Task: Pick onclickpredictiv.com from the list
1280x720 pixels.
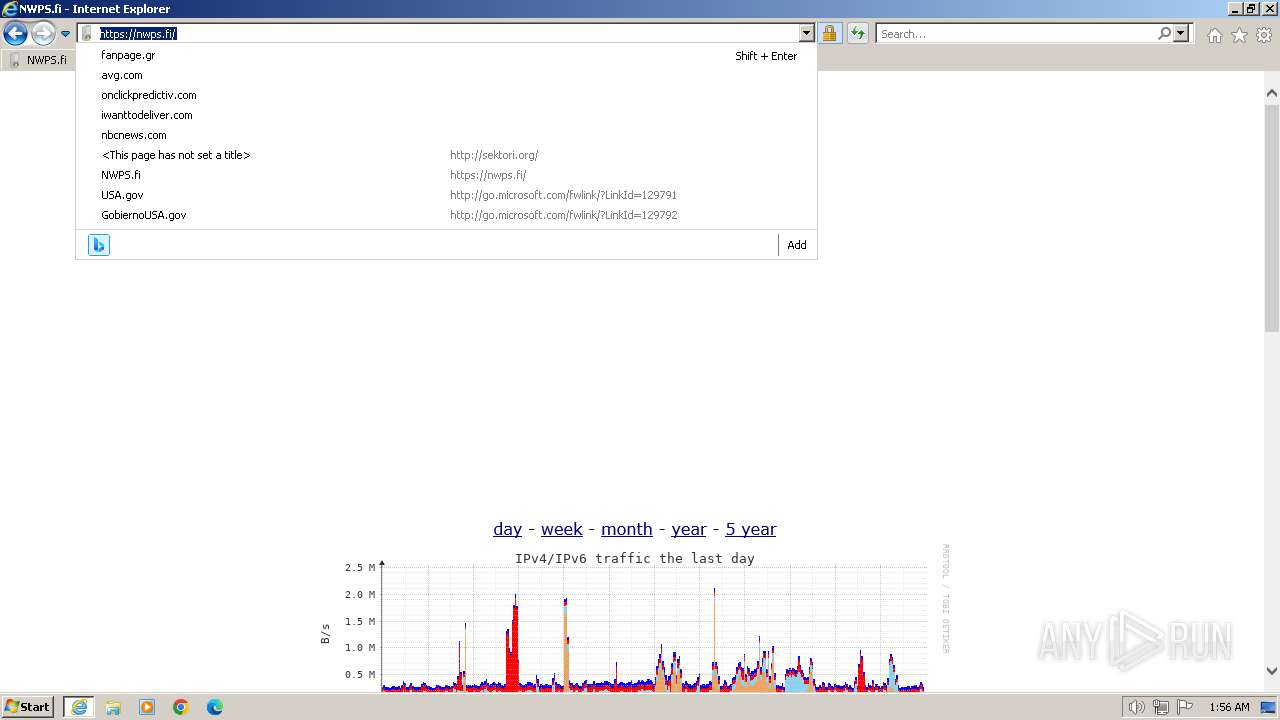Action: (x=446, y=95)
